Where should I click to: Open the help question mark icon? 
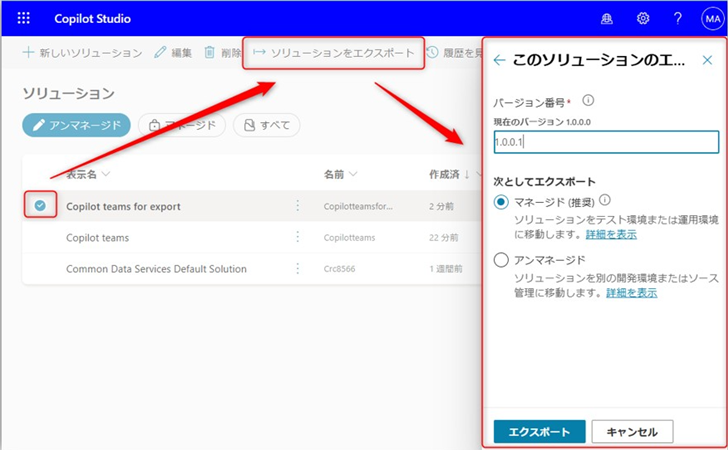677,19
